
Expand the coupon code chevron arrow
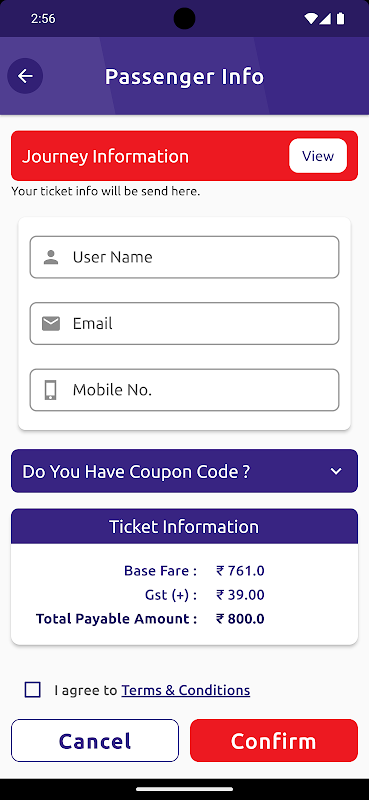click(x=336, y=471)
